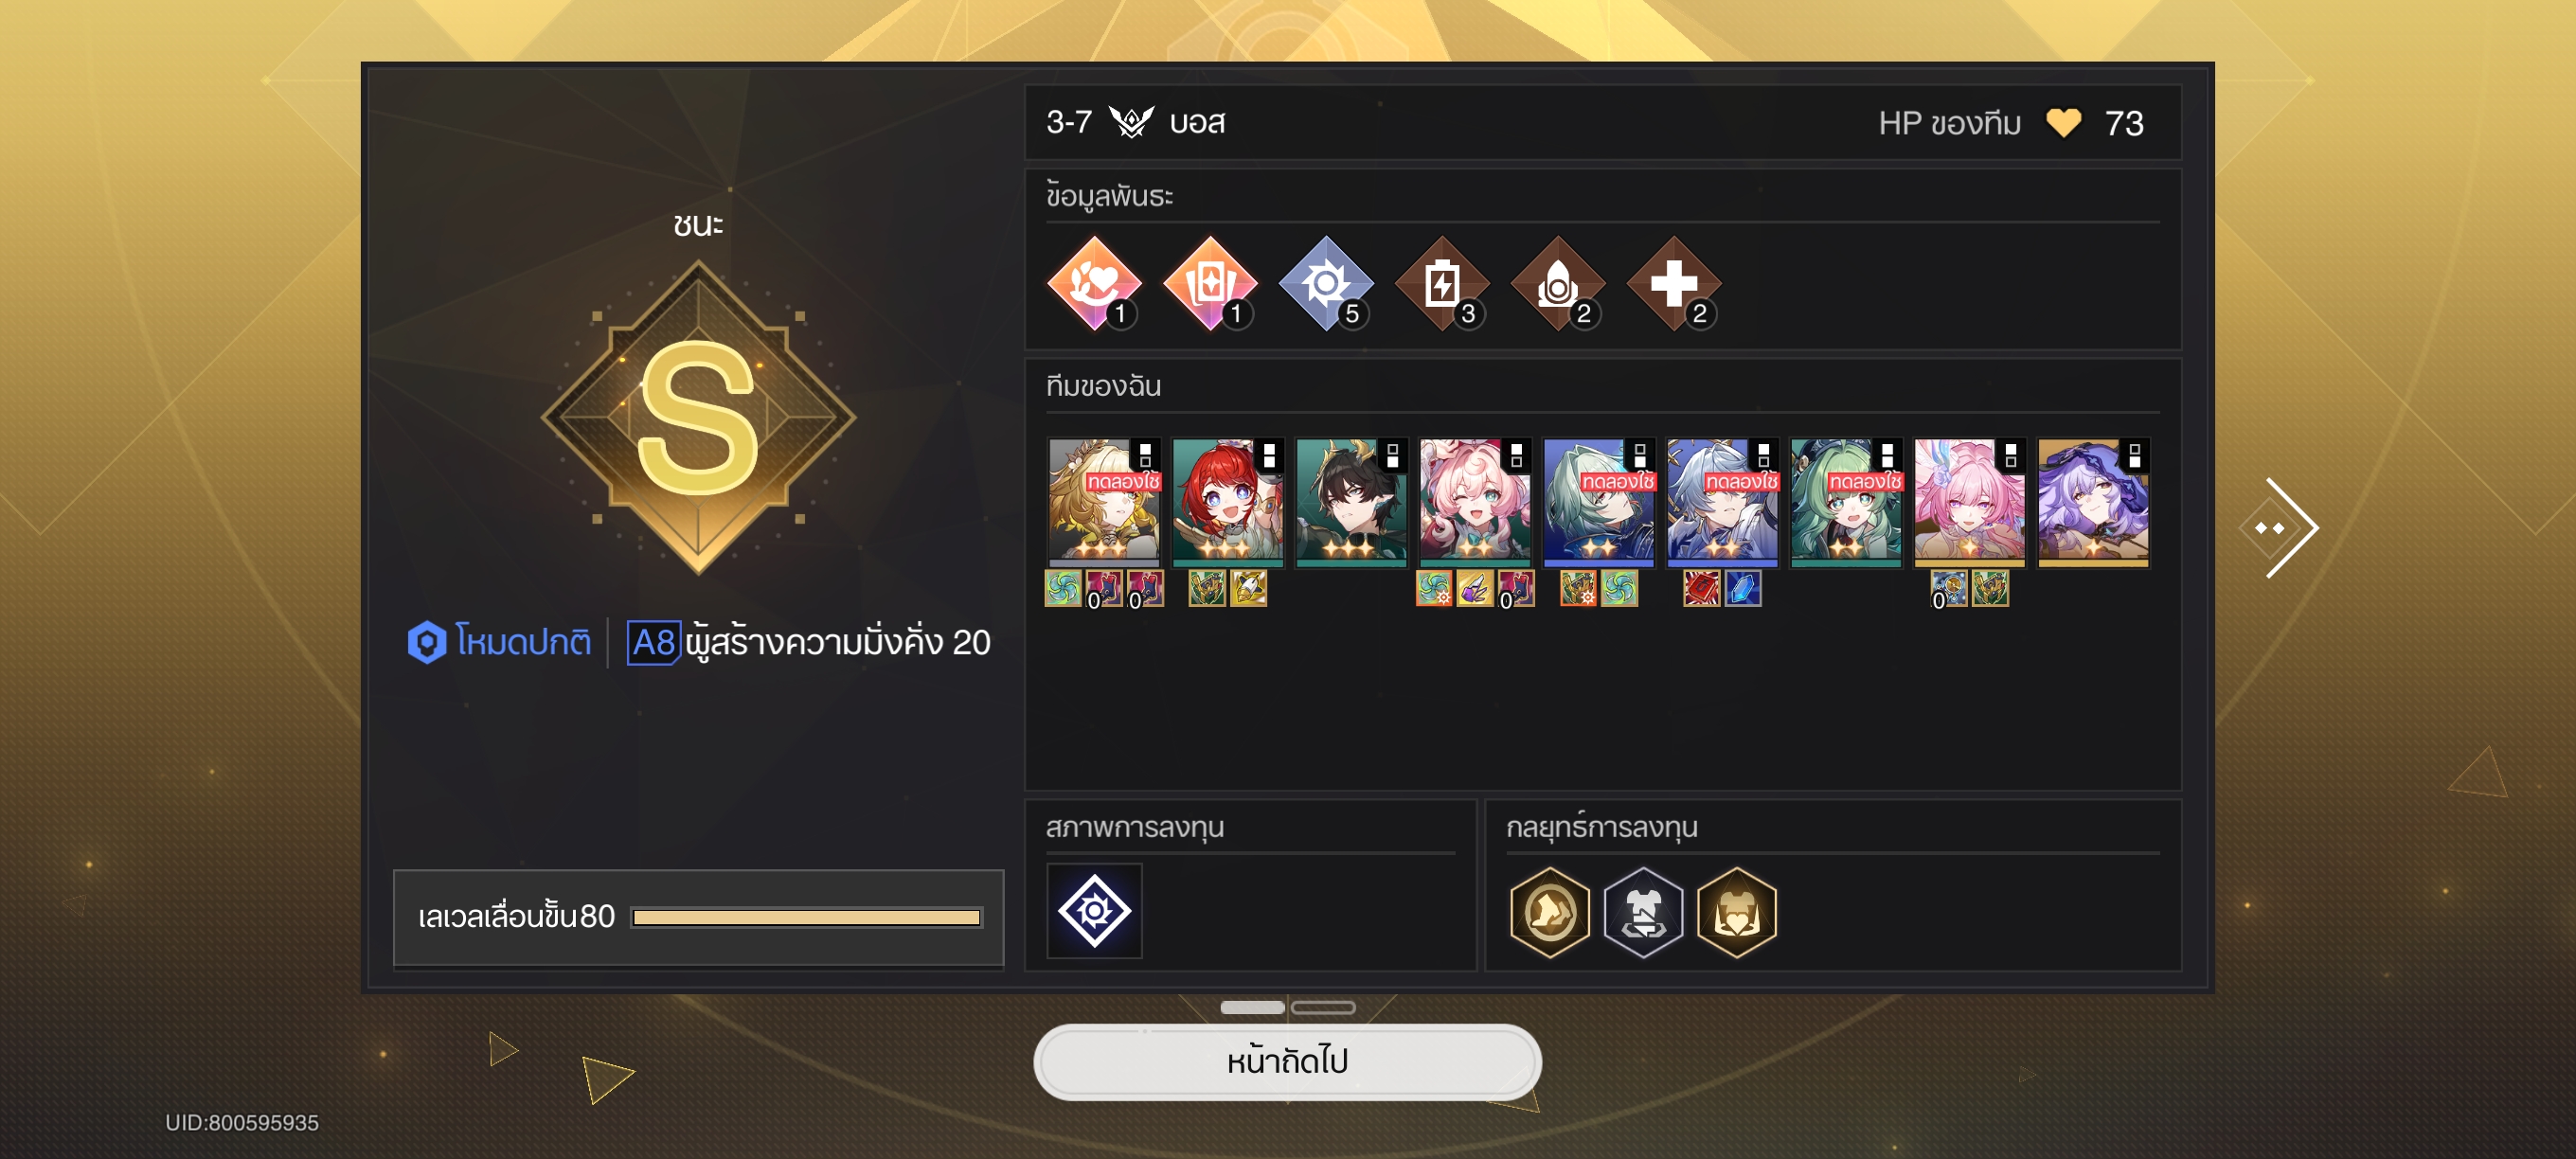Viewport: 2576px width, 1159px height.
Task: Select the cards bond icon
Action: 1210,284
